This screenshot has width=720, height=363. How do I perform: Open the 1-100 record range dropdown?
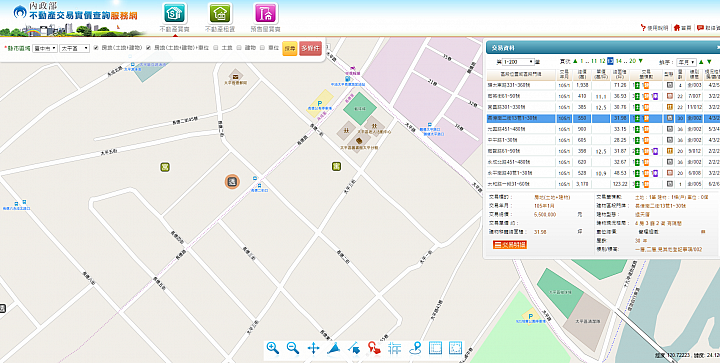519,61
